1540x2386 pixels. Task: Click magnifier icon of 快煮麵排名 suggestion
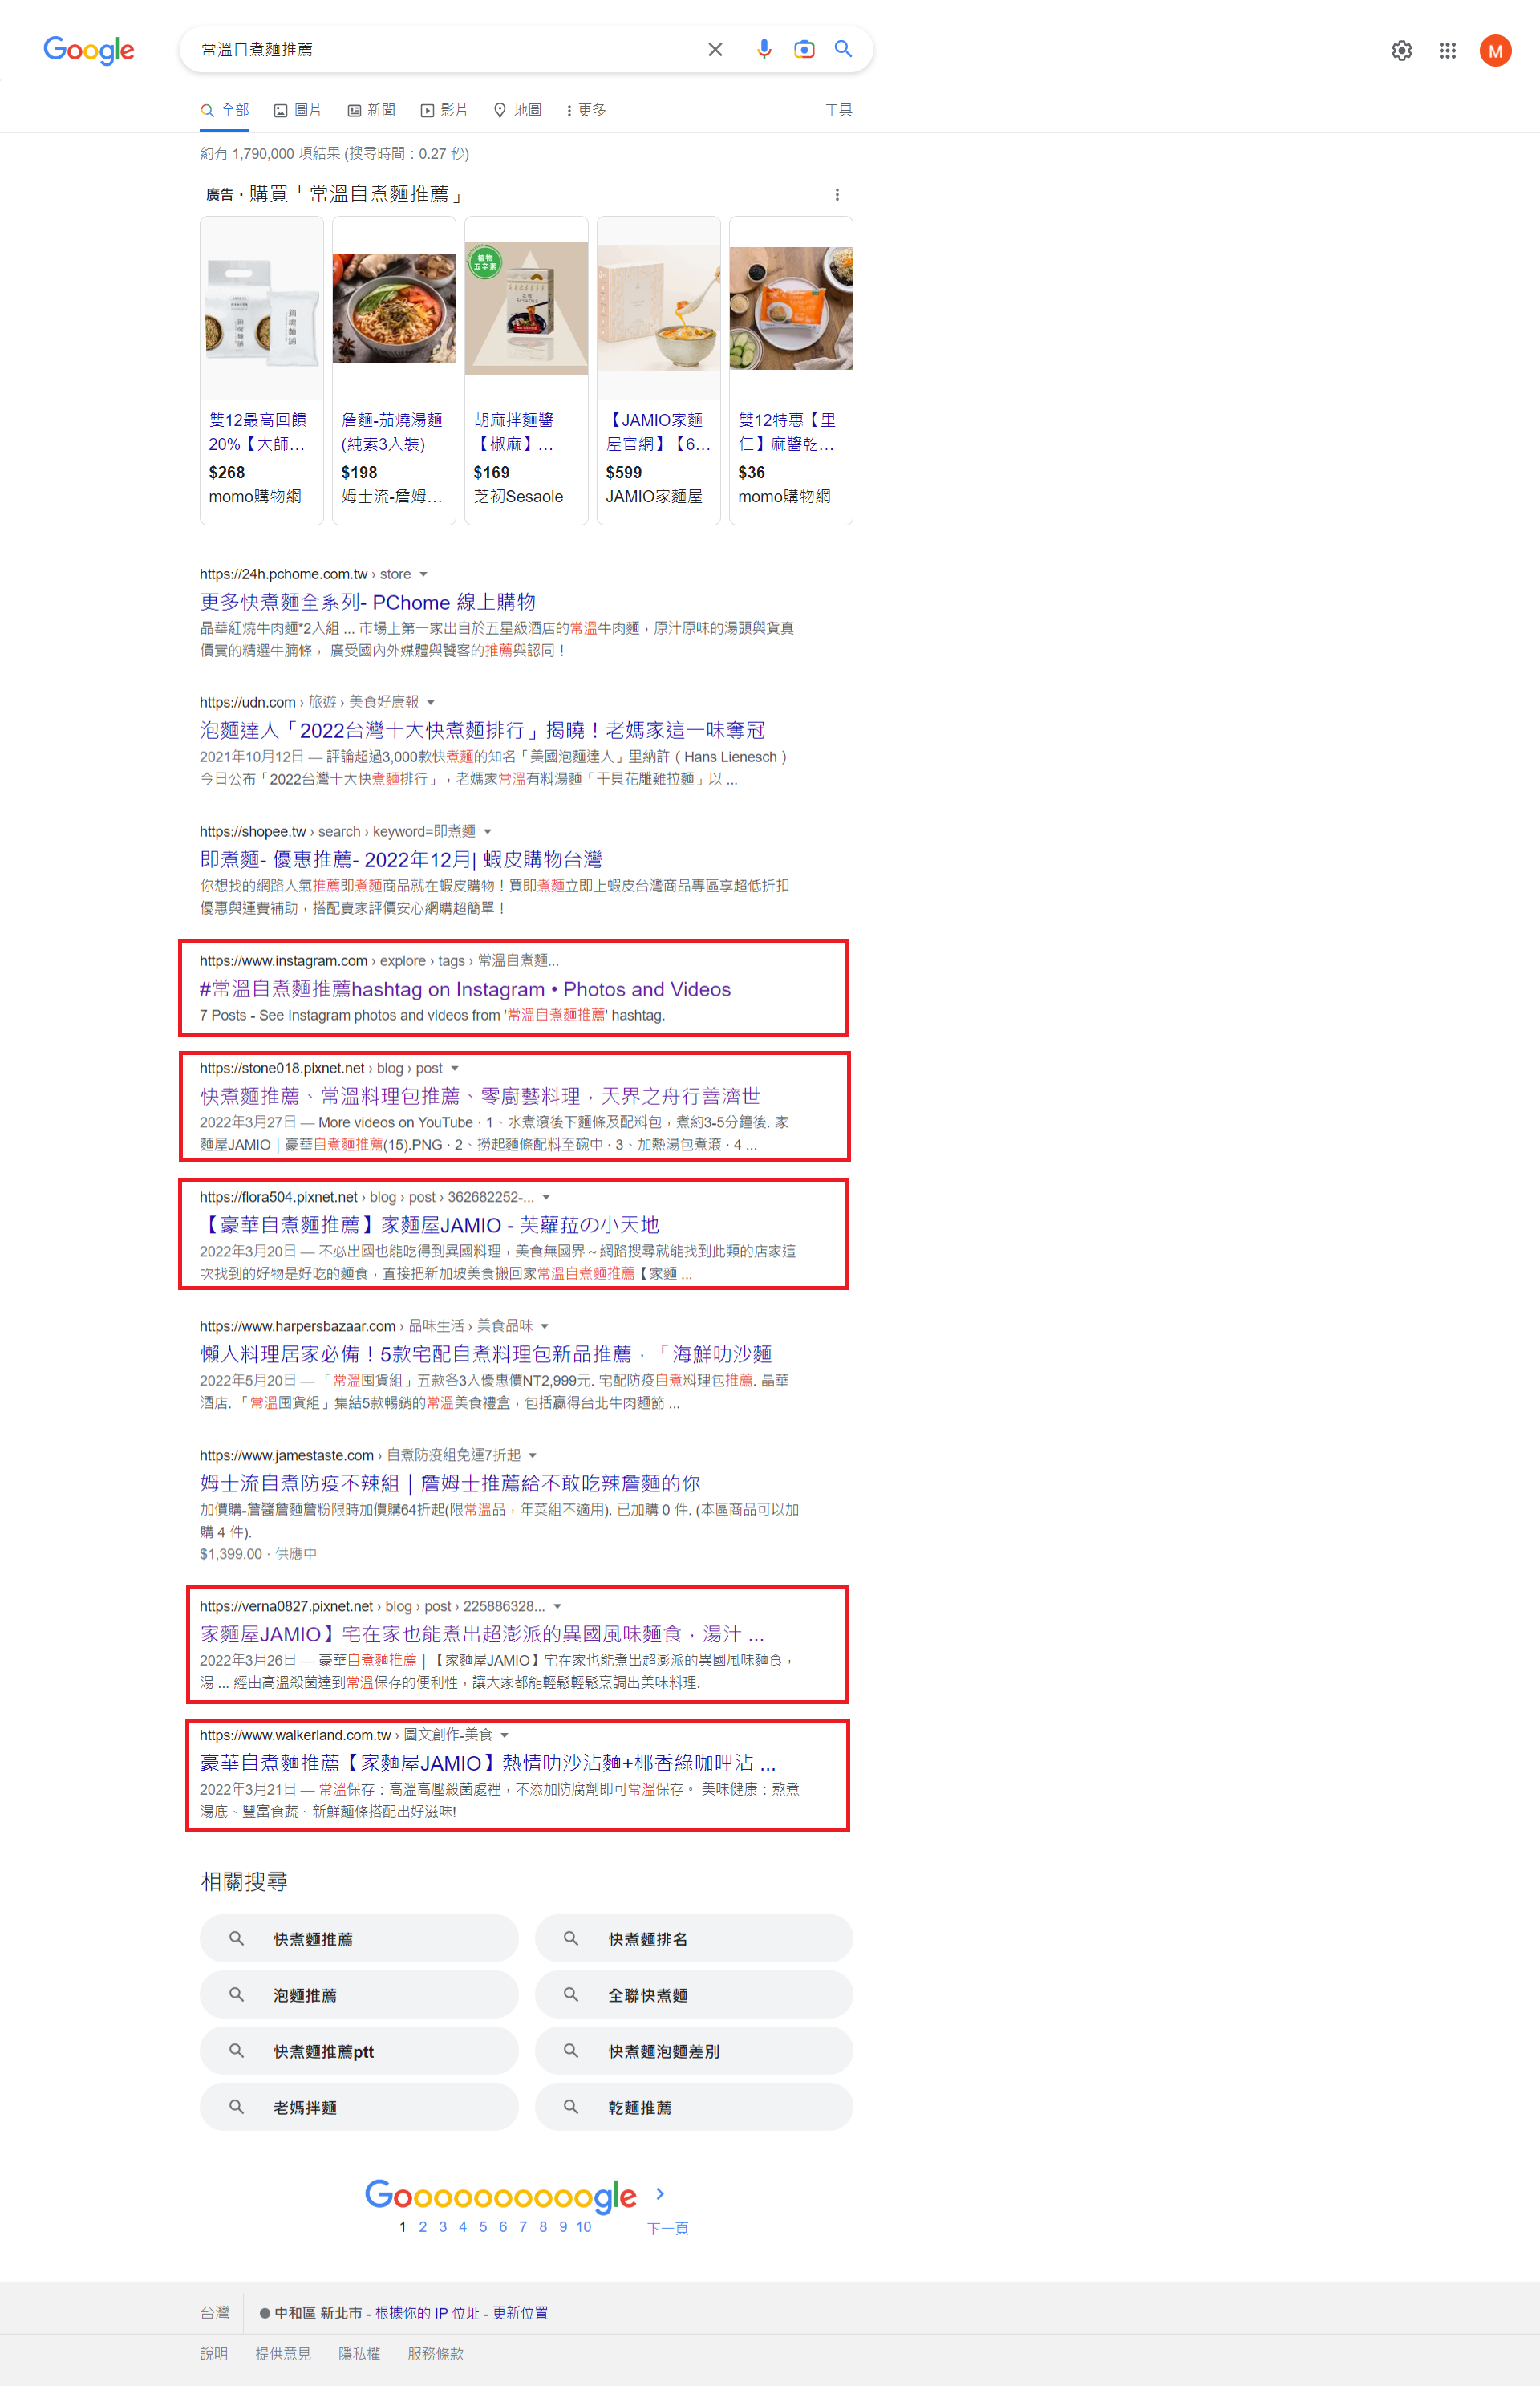tap(571, 1938)
